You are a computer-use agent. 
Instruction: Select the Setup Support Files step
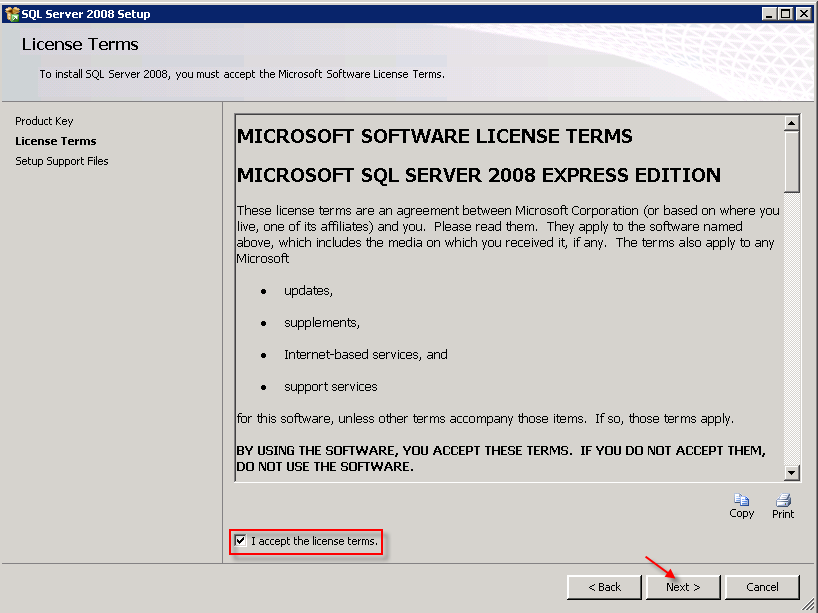click(x=62, y=161)
